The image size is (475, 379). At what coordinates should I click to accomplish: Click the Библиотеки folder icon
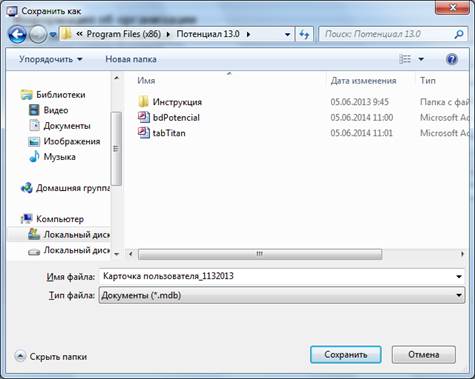click(x=26, y=95)
